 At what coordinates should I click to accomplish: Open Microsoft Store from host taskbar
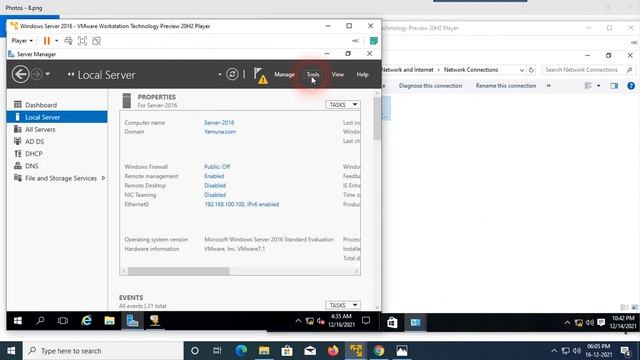tap(287, 351)
